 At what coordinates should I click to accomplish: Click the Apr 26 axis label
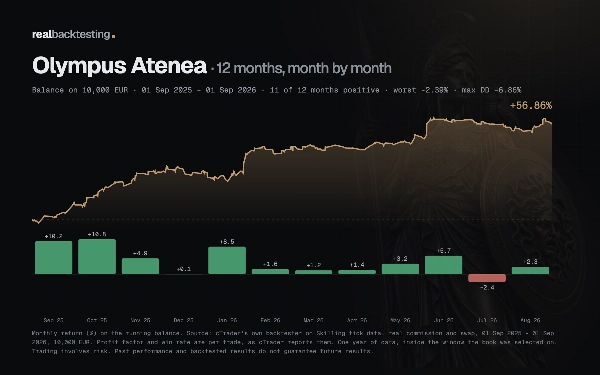tap(357, 320)
